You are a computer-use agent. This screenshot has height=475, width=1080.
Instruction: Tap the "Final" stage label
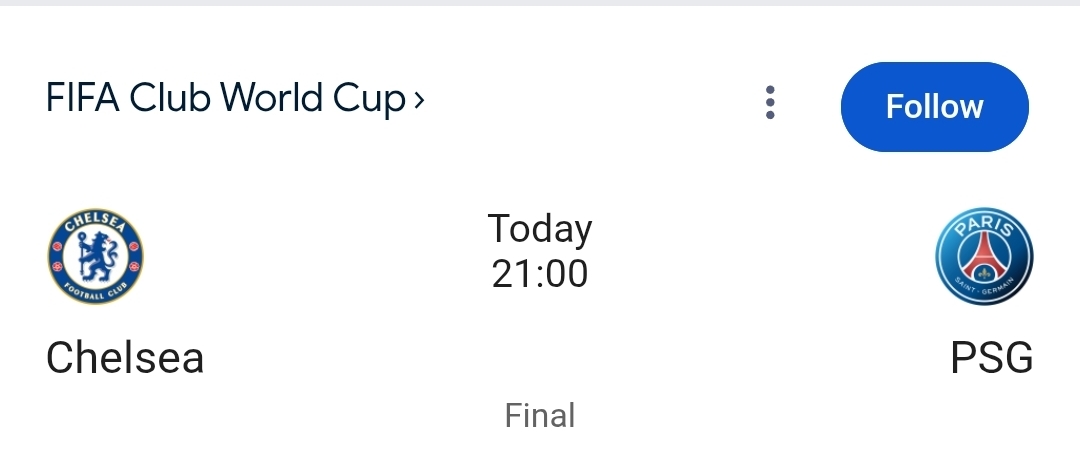[x=540, y=415]
